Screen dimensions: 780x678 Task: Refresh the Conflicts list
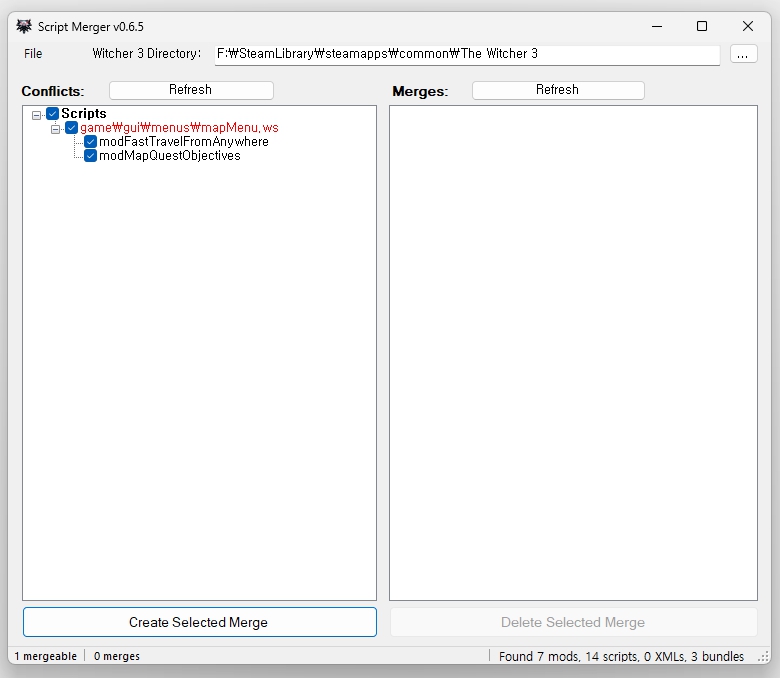pyautogui.click(x=190, y=90)
